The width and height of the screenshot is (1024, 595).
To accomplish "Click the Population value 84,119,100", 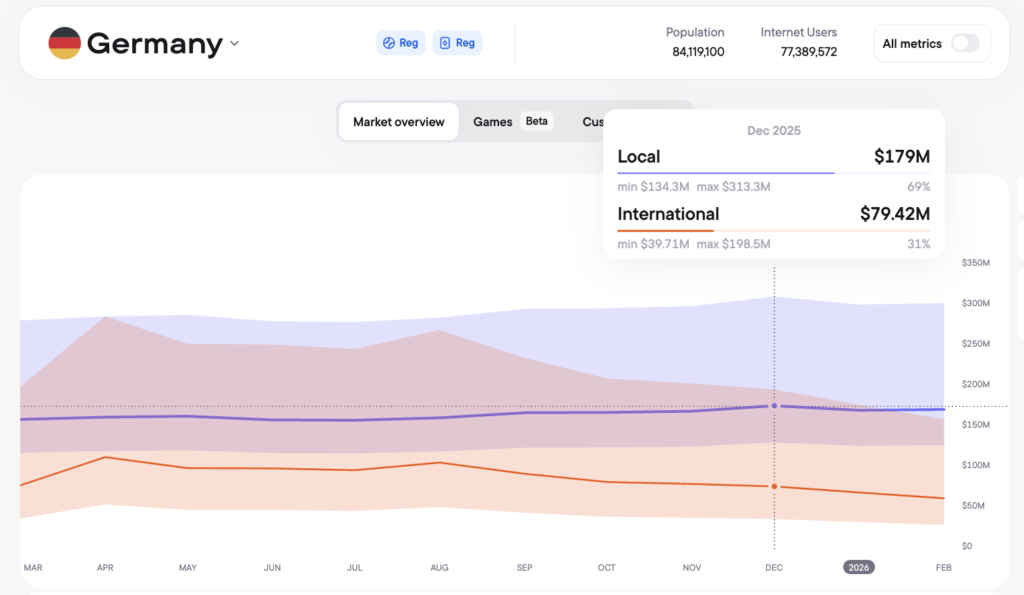I will 698,52.
